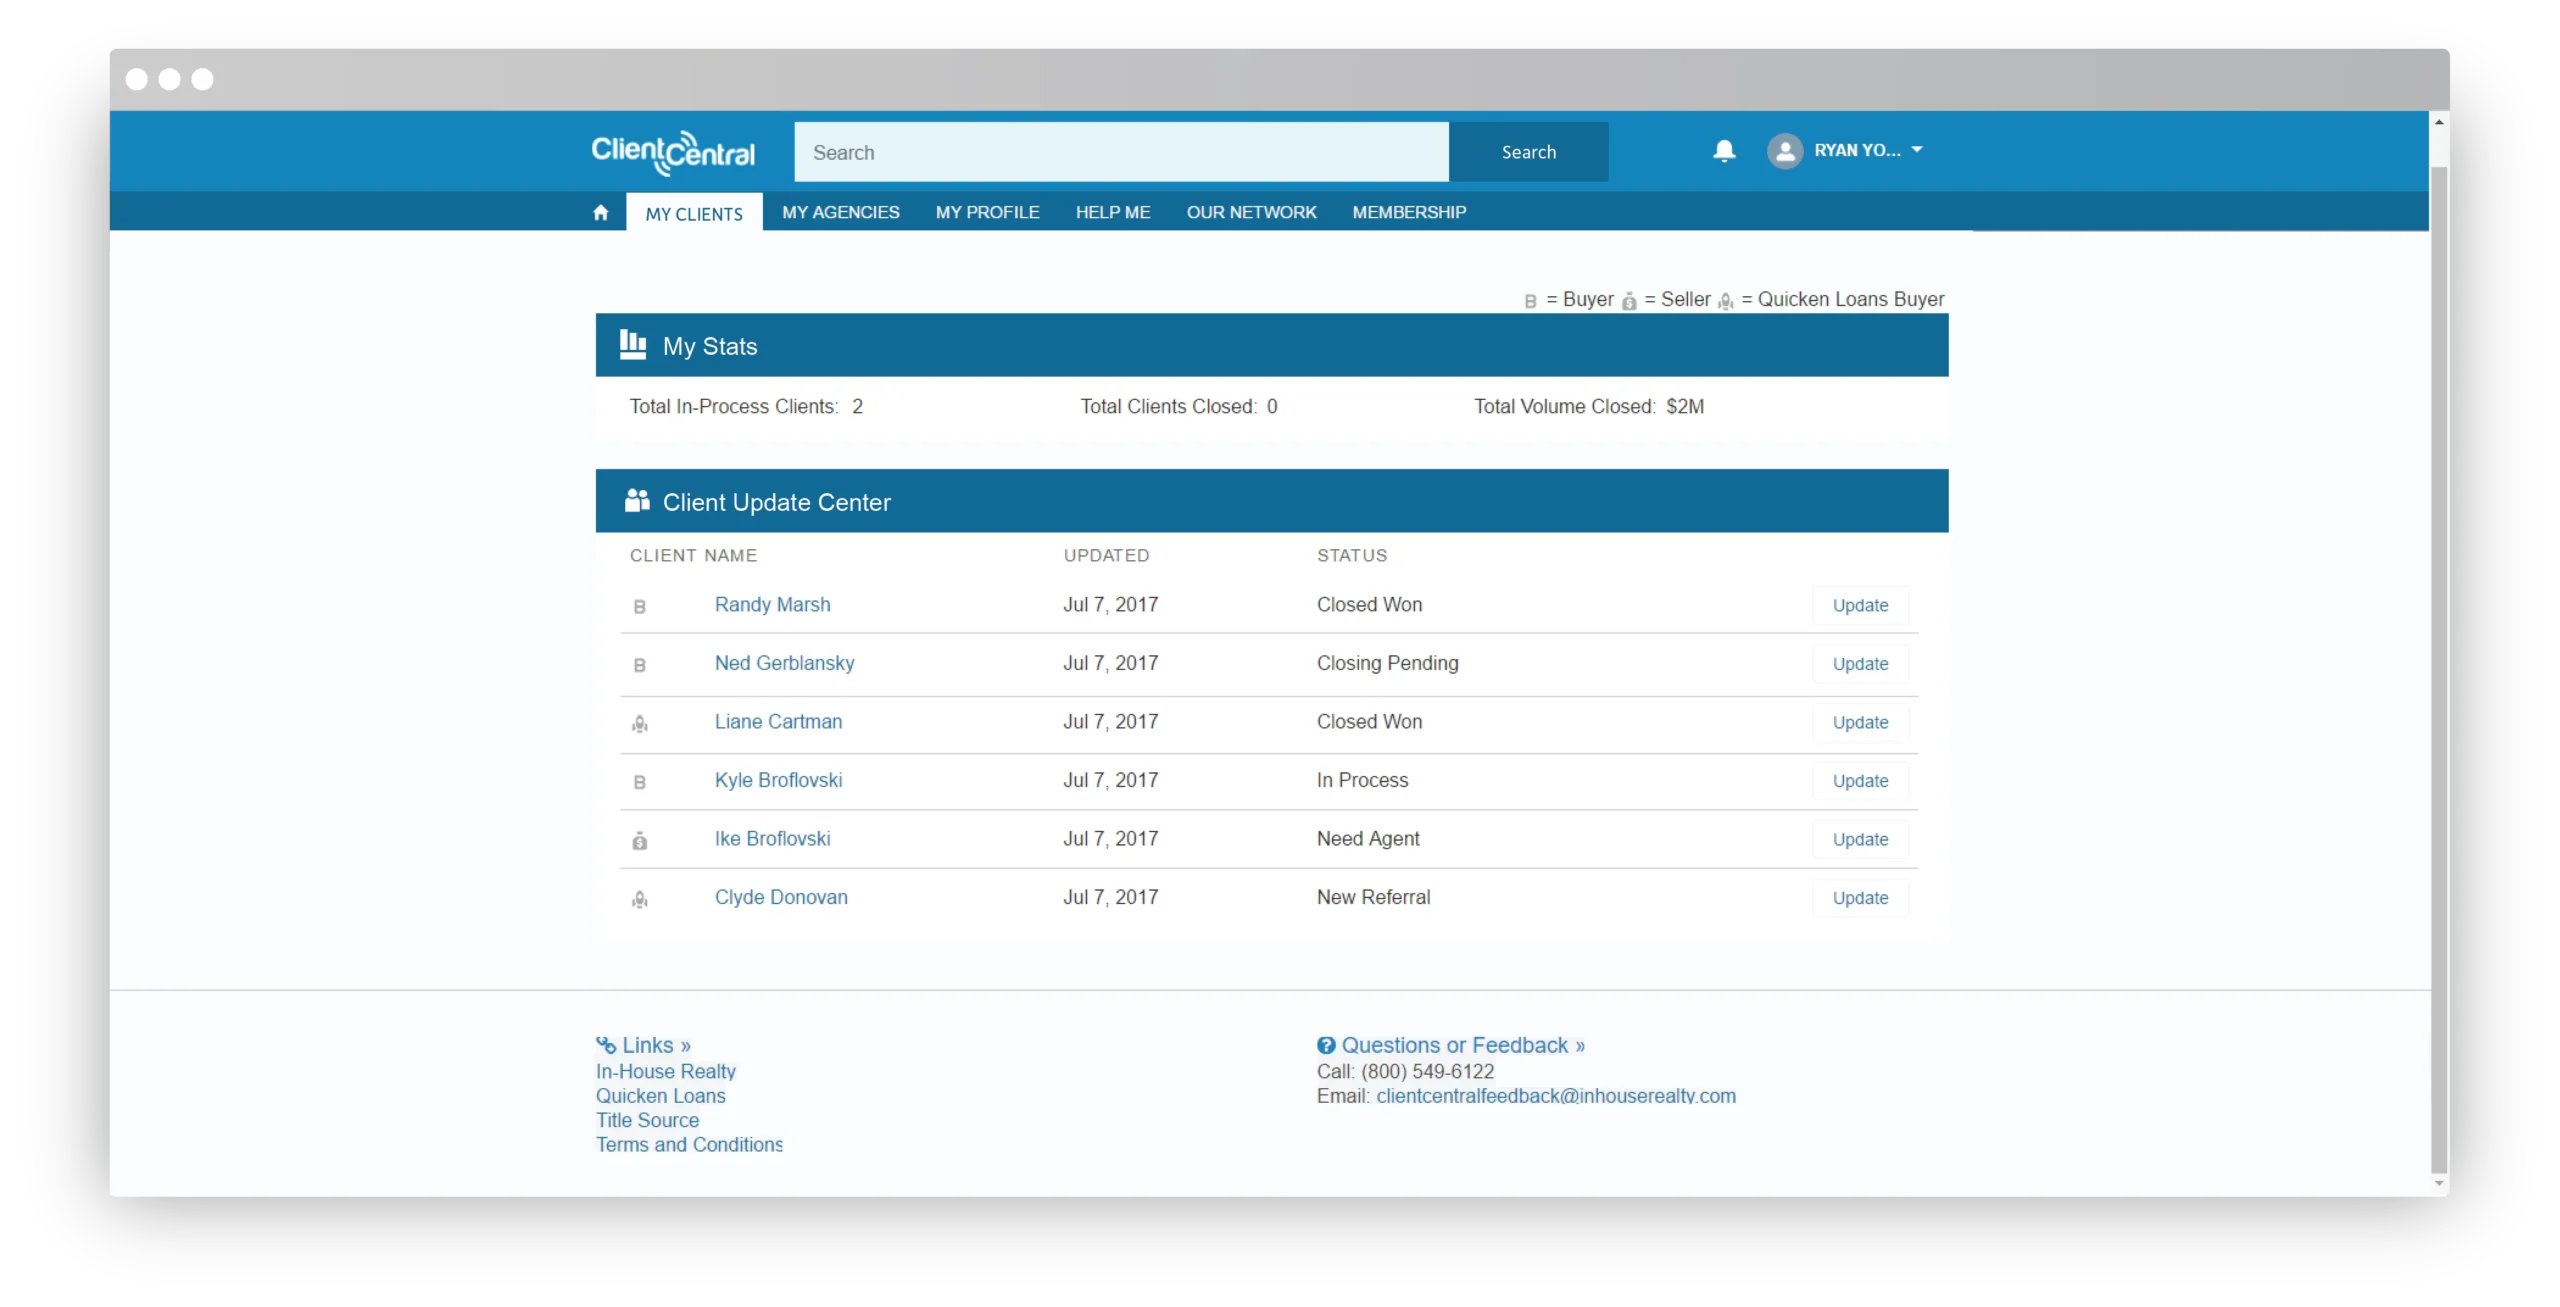Open the MEMBERSHIP navigation item

tap(1408, 211)
